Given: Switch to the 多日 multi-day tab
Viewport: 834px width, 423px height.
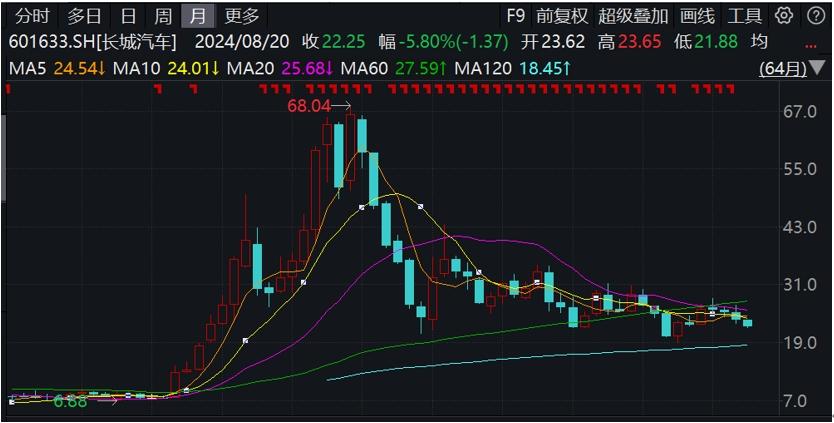Looking at the screenshot, I should [84, 16].
